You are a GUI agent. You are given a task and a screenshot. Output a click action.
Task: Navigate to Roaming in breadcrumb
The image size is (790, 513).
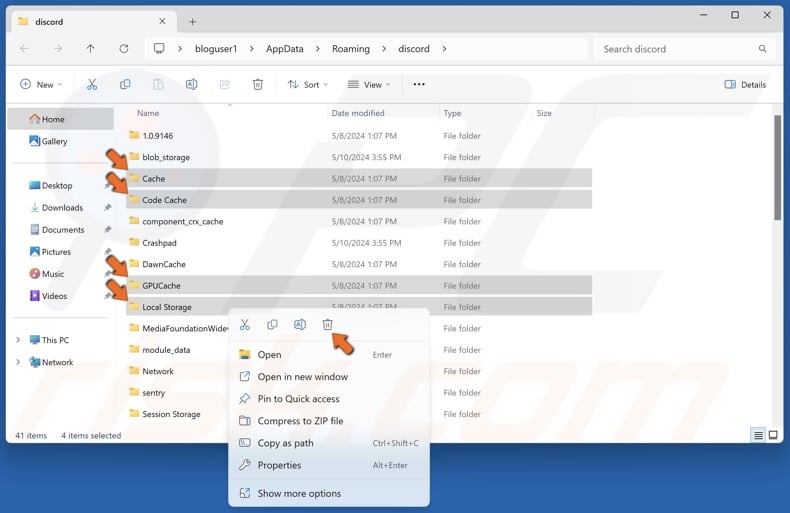click(351, 49)
